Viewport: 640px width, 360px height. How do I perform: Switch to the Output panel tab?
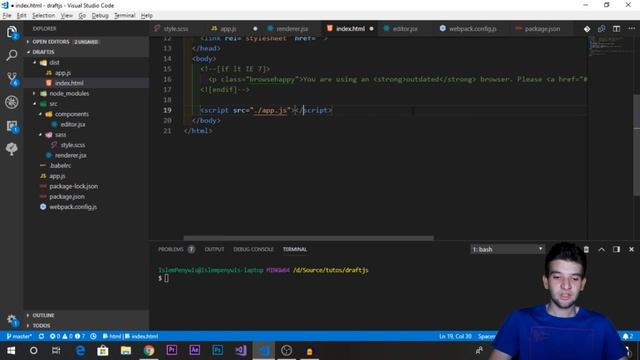pos(214,249)
